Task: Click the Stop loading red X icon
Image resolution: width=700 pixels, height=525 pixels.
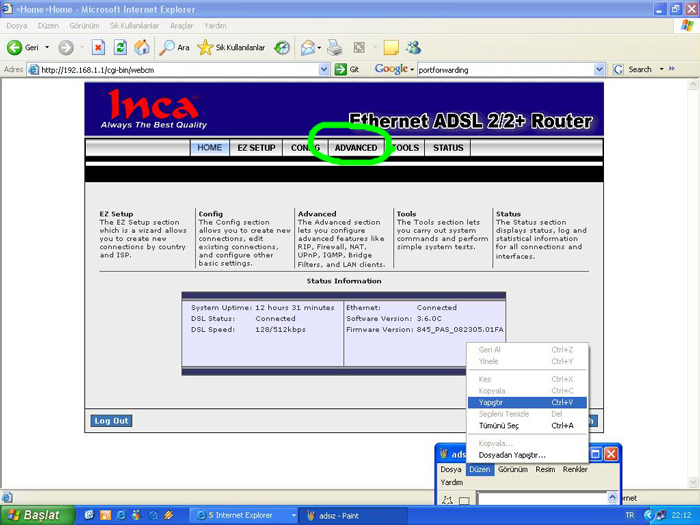Action: click(99, 47)
